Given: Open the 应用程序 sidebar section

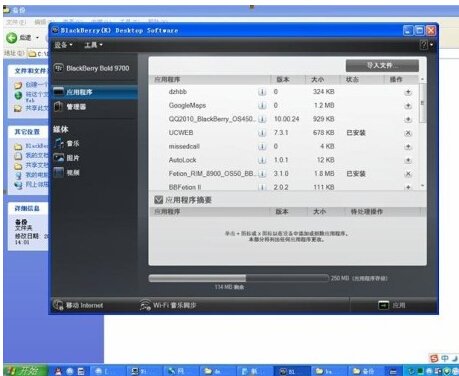Looking at the screenshot, I should point(95,92).
